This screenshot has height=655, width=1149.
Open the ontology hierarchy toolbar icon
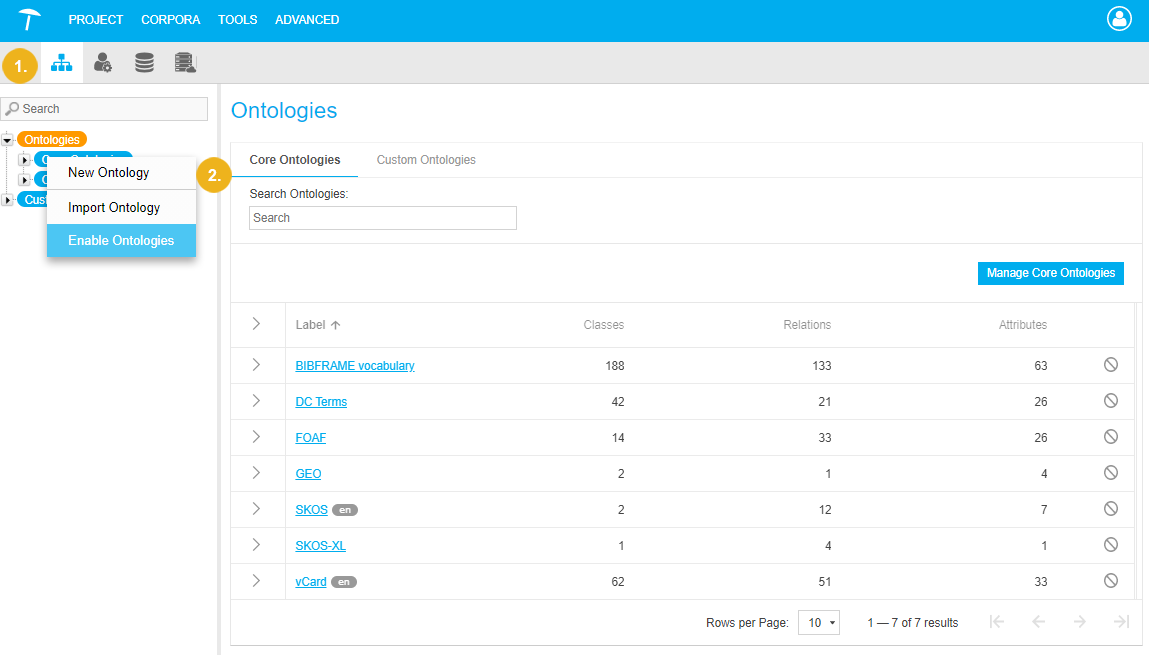point(62,63)
